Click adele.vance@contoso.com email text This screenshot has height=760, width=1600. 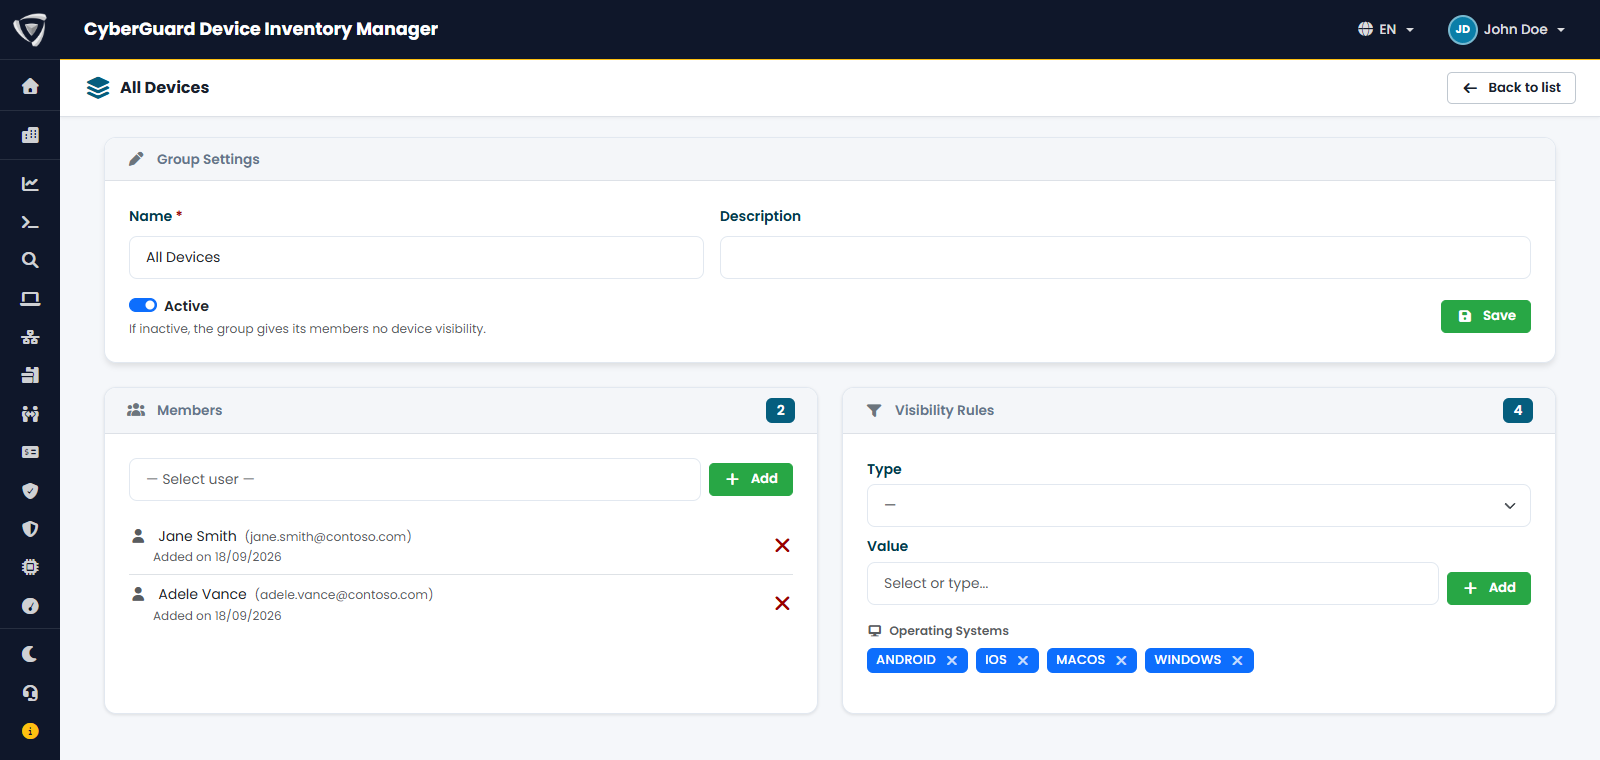click(344, 595)
